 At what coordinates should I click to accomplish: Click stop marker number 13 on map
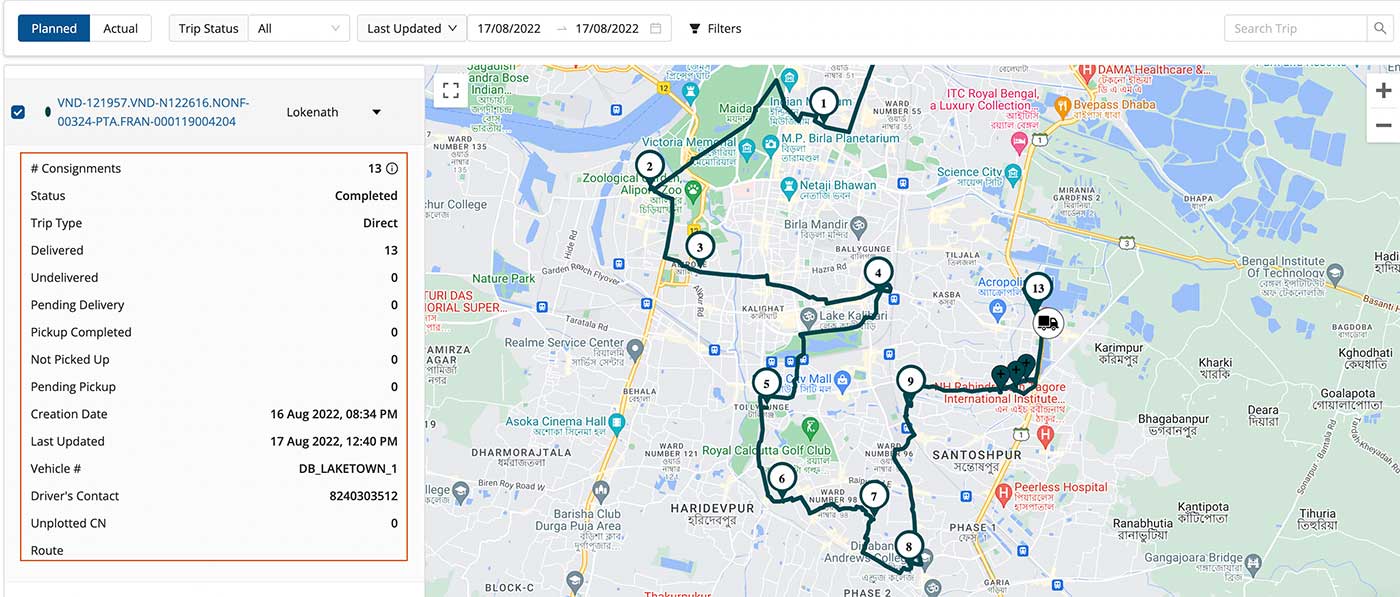click(1038, 288)
